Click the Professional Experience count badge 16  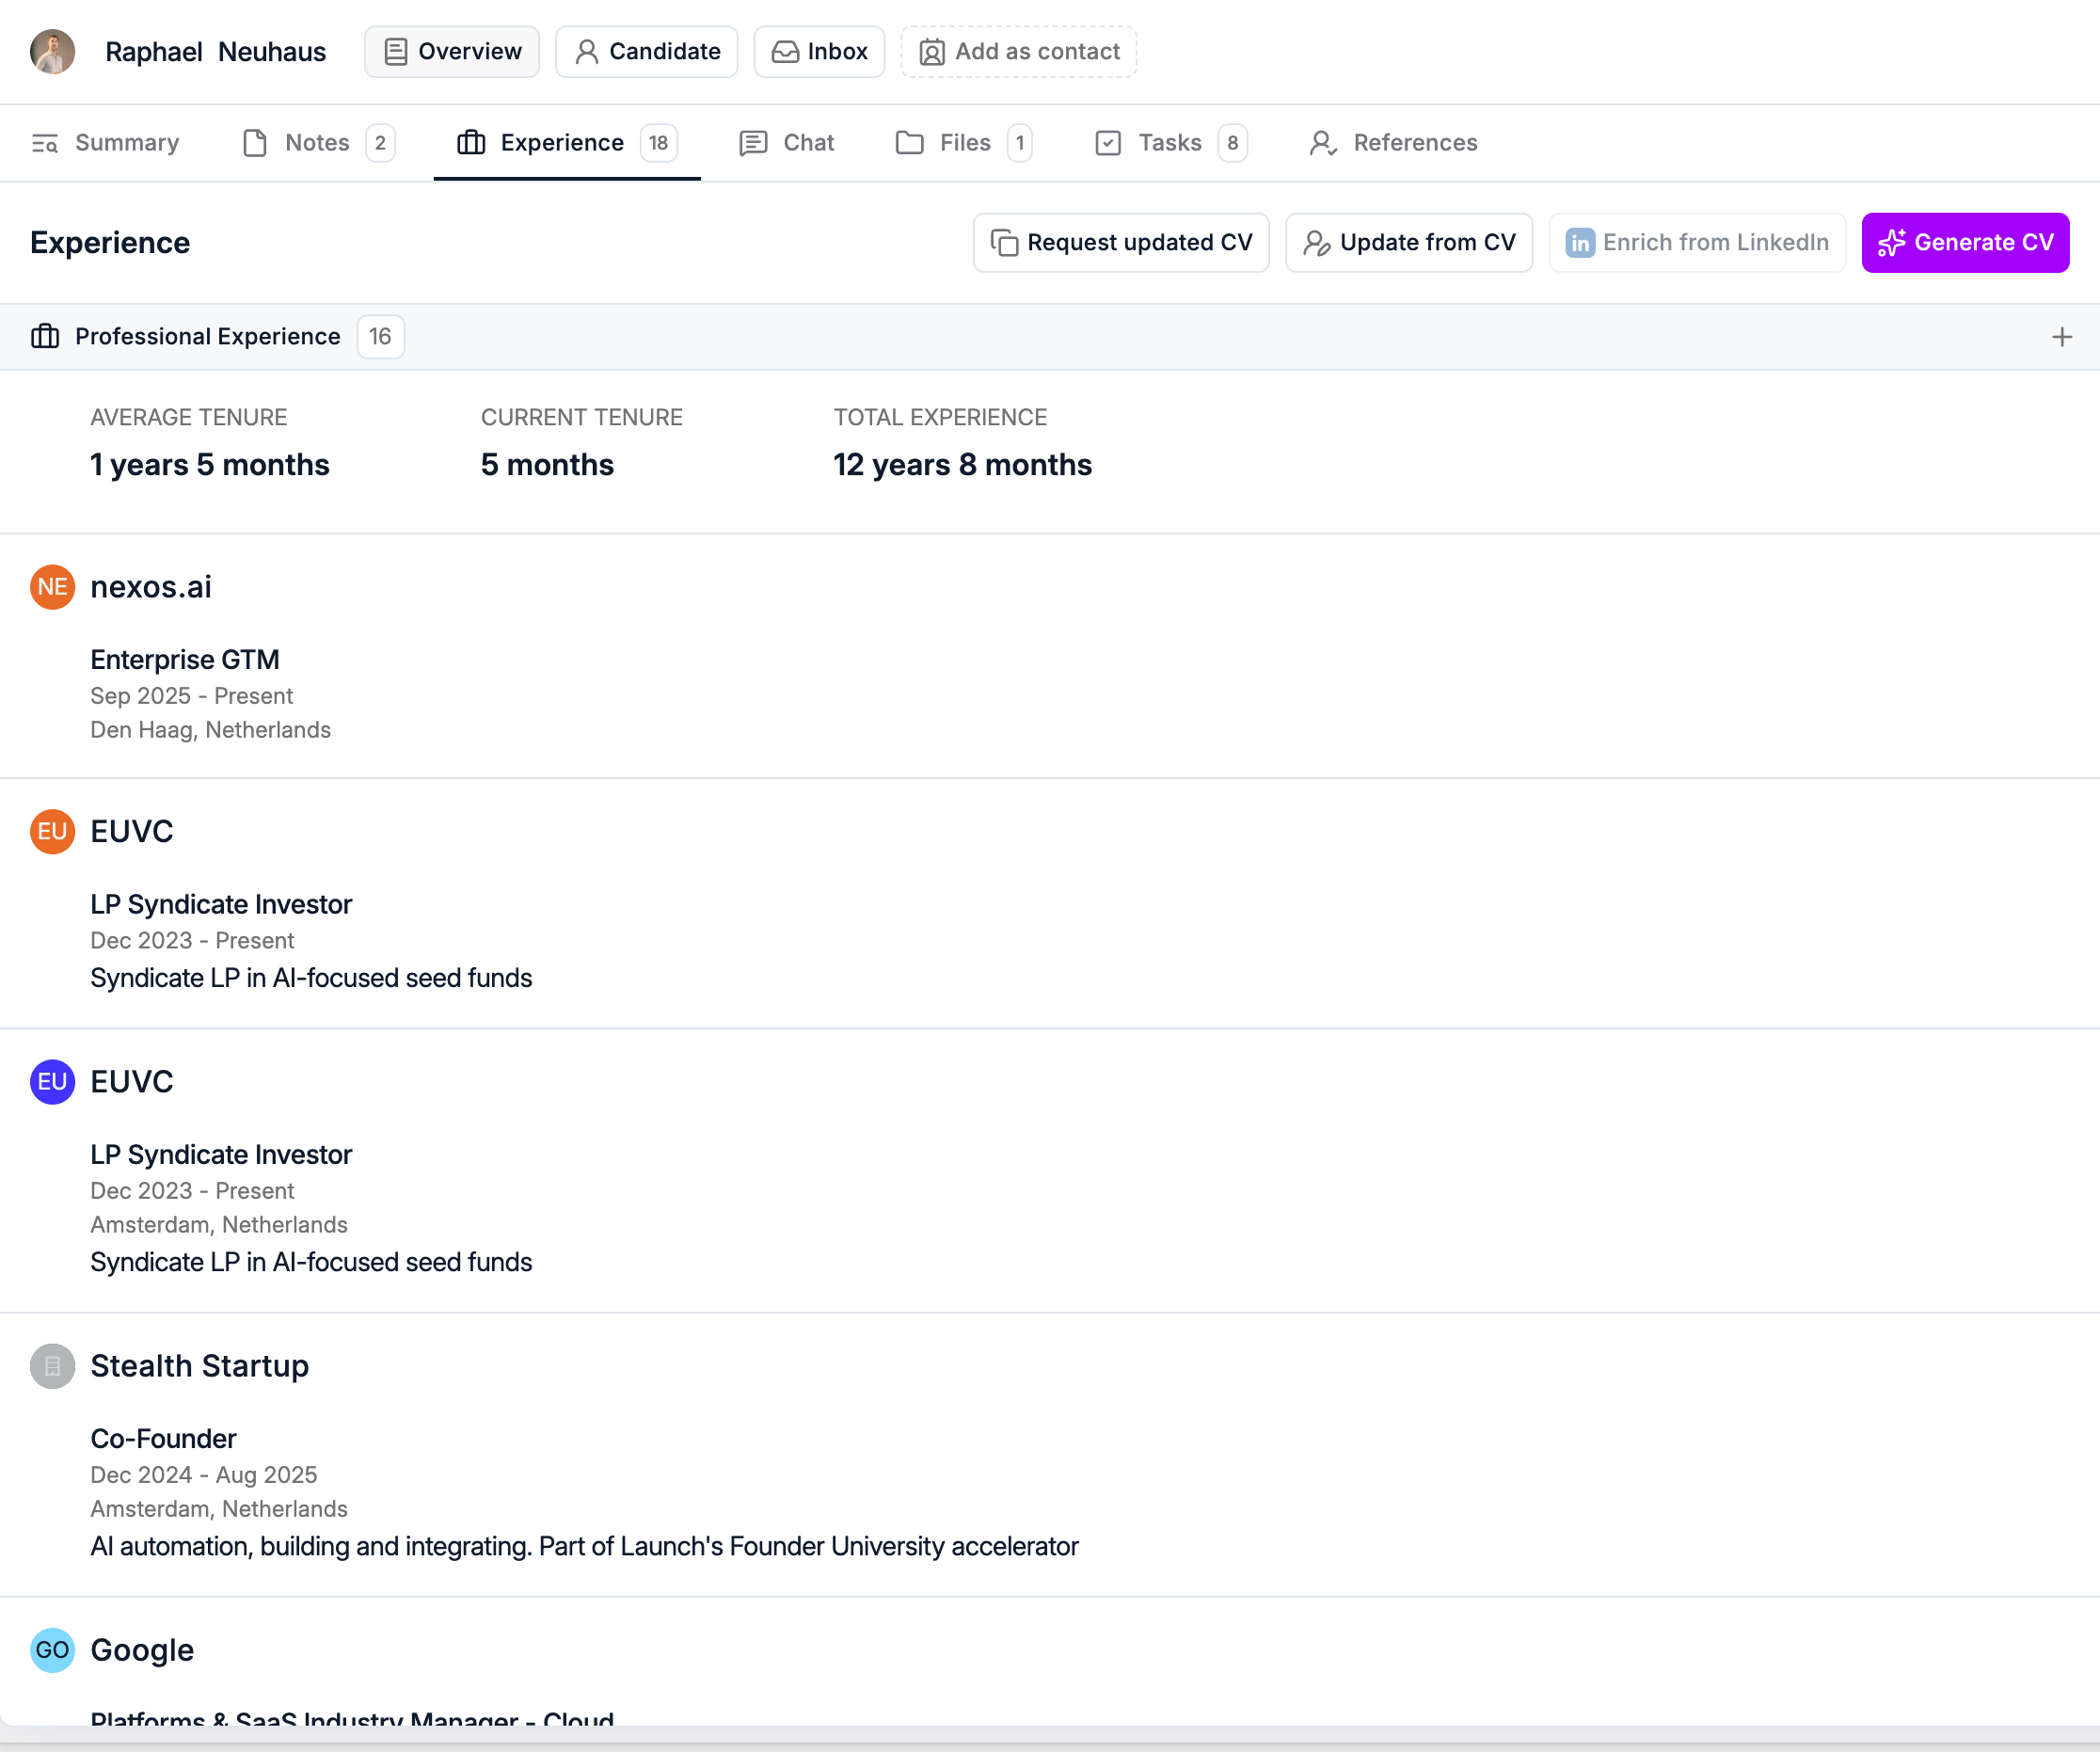380,337
